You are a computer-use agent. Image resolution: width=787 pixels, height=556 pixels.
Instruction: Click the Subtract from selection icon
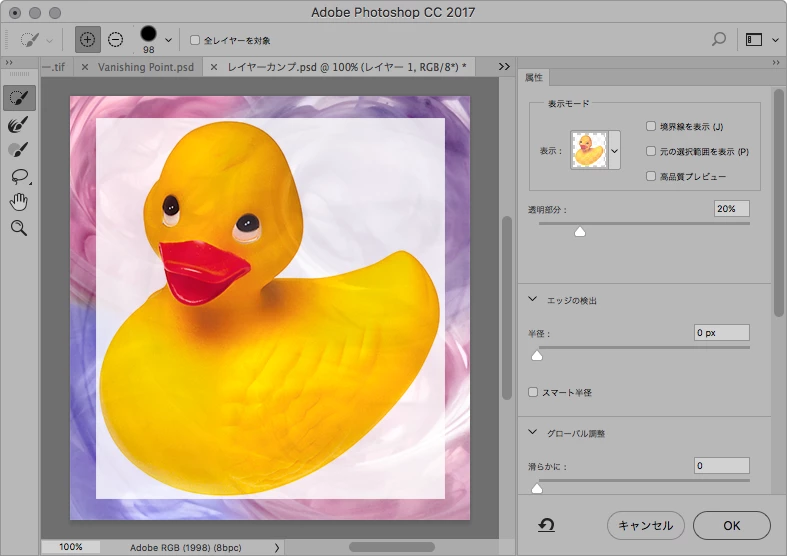115,40
